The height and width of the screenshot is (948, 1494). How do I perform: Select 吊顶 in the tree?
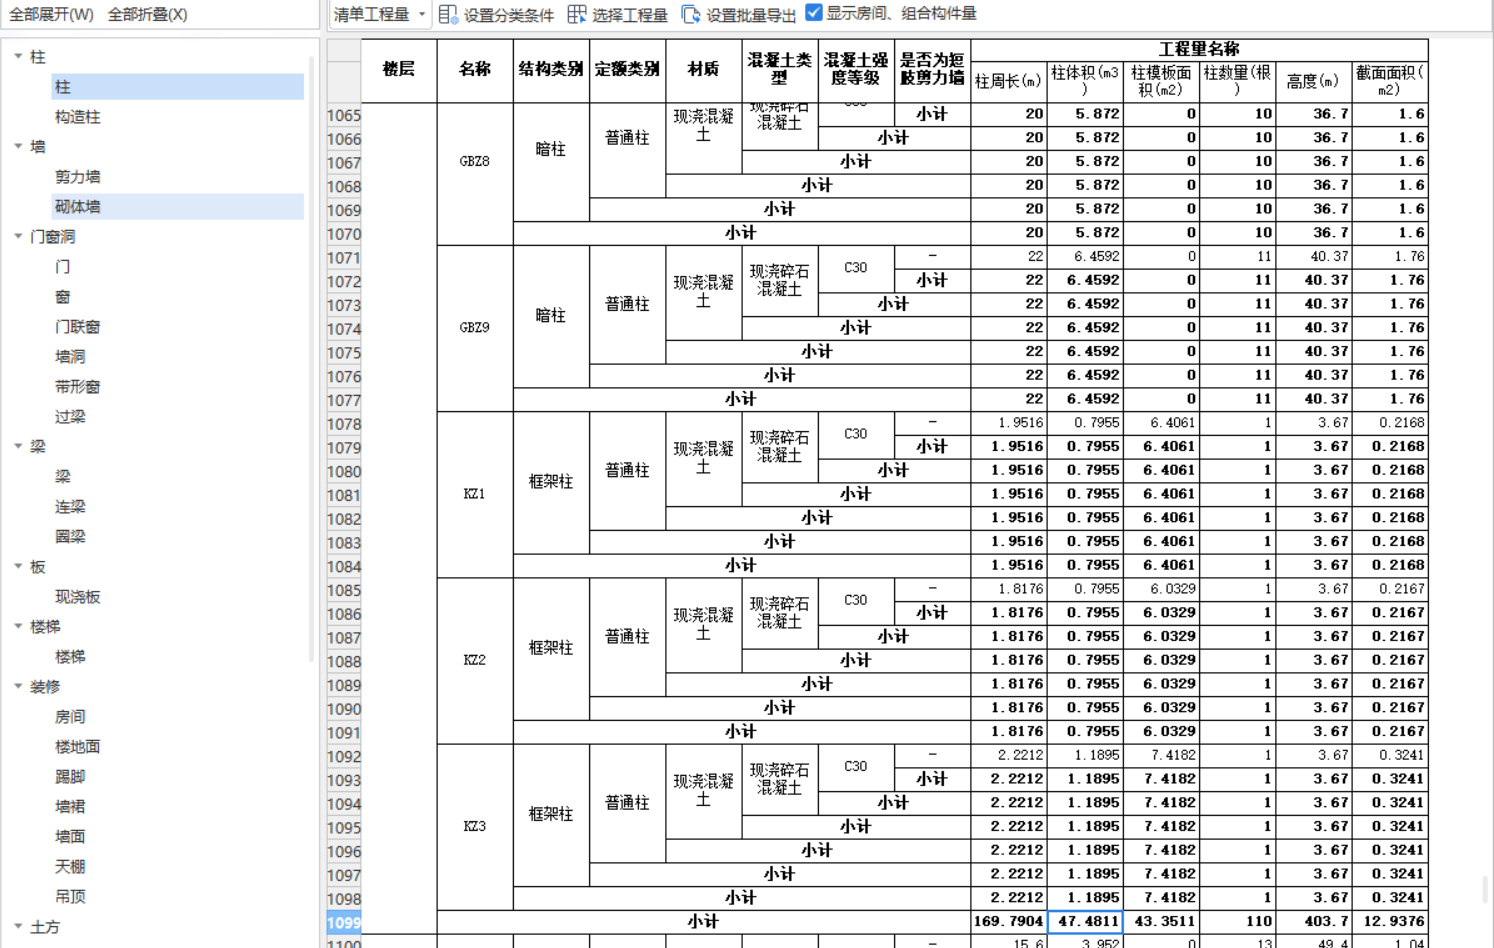click(x=70, y=897)
